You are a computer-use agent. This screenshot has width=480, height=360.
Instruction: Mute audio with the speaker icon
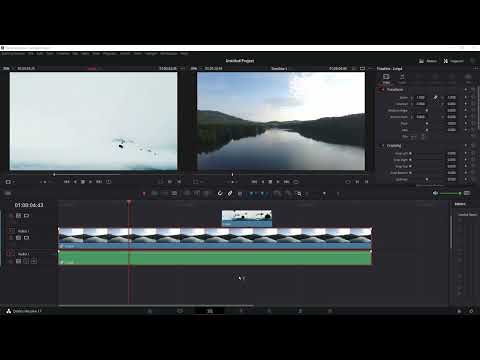[435, 193]
